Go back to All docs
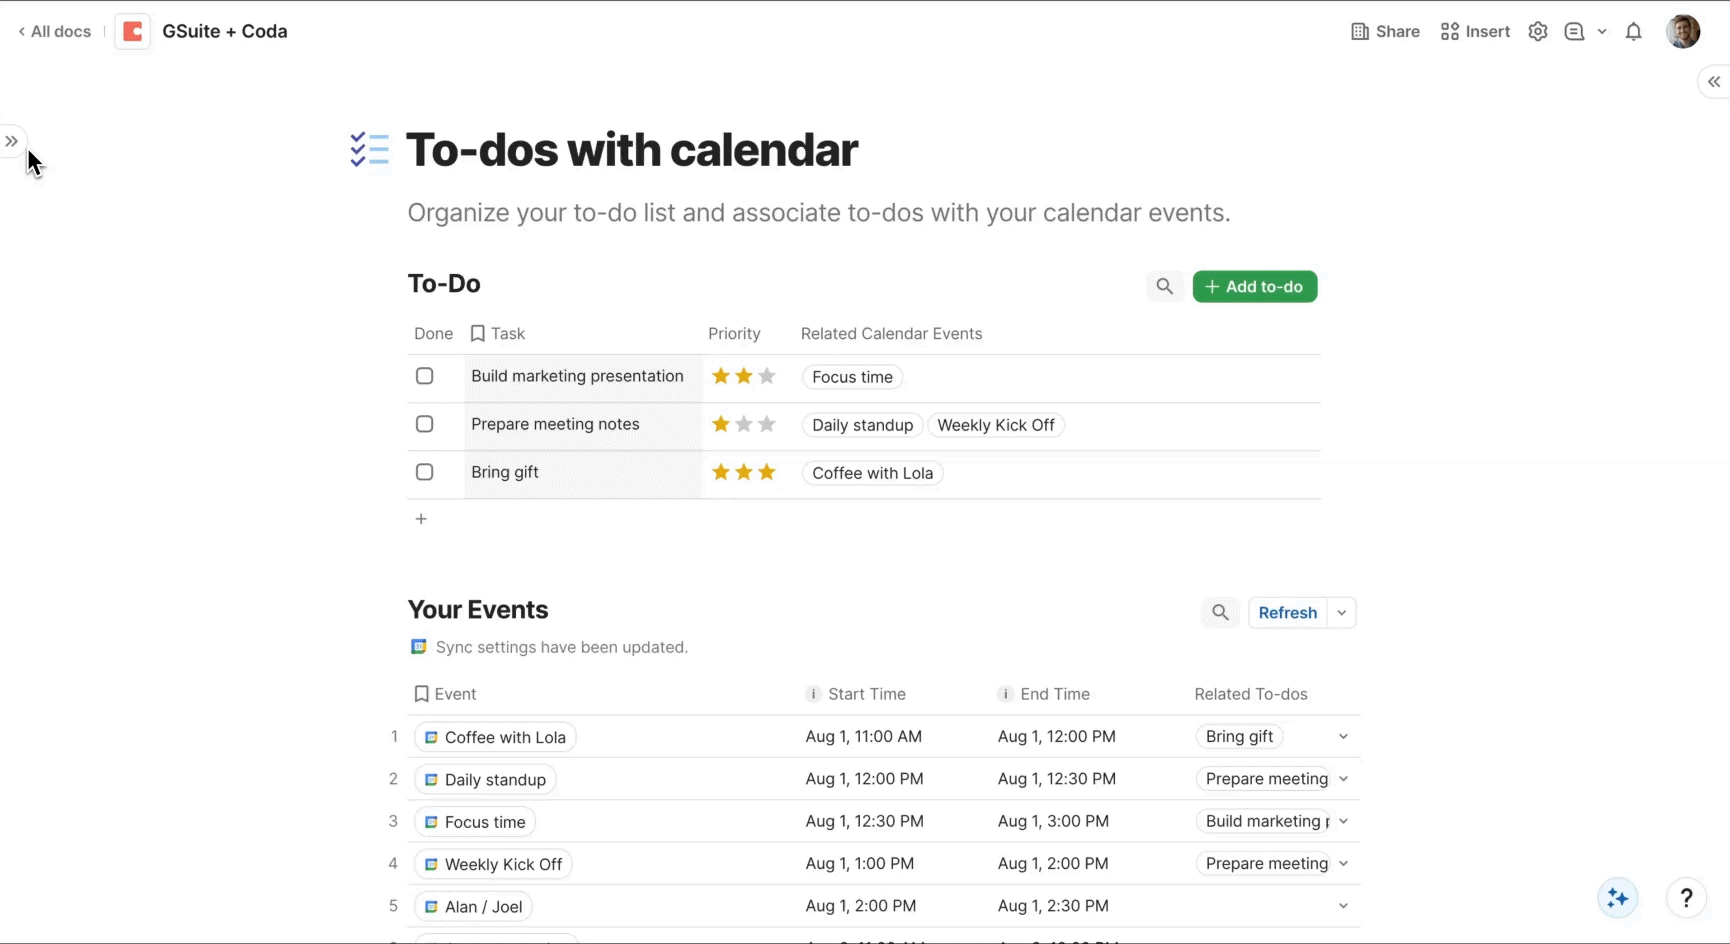Viewport: 1730px width, 944px height. tap(55, 32)
